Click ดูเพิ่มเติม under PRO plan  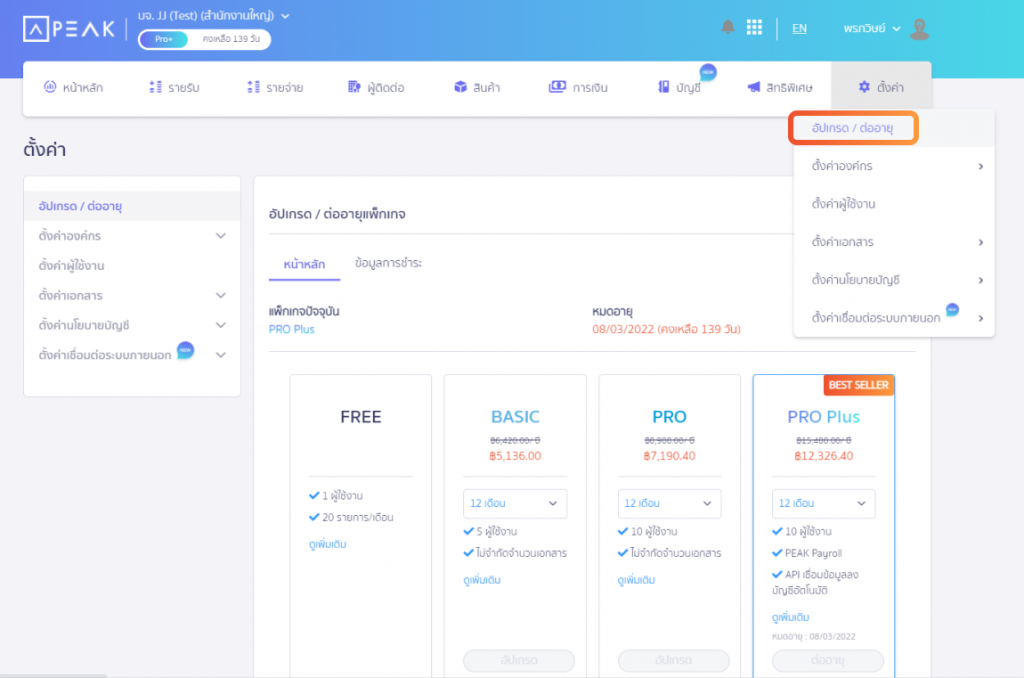(x=636, y=579)
